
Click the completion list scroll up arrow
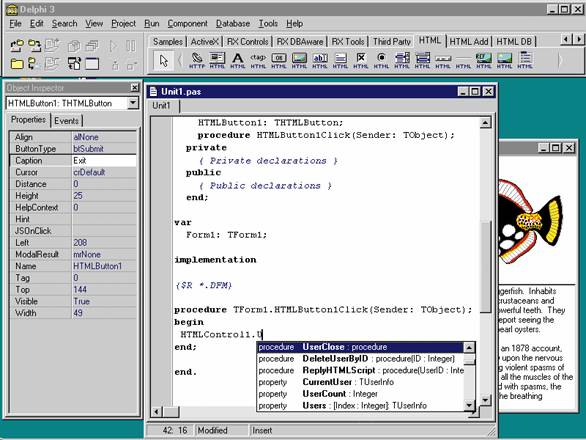pos(469,347)
